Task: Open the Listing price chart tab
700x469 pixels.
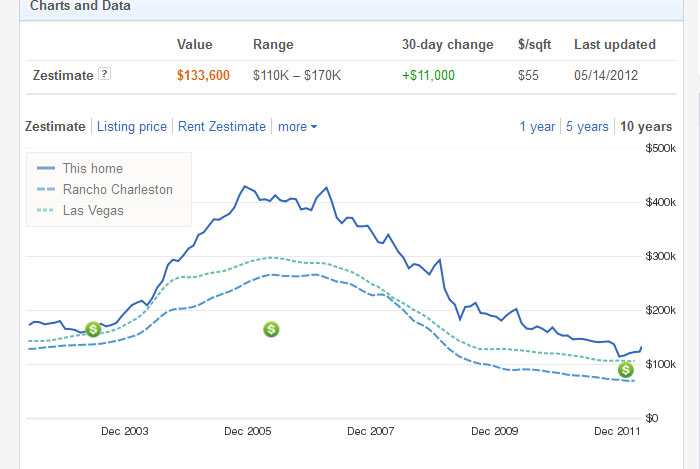Action: [x=132, y=127]
